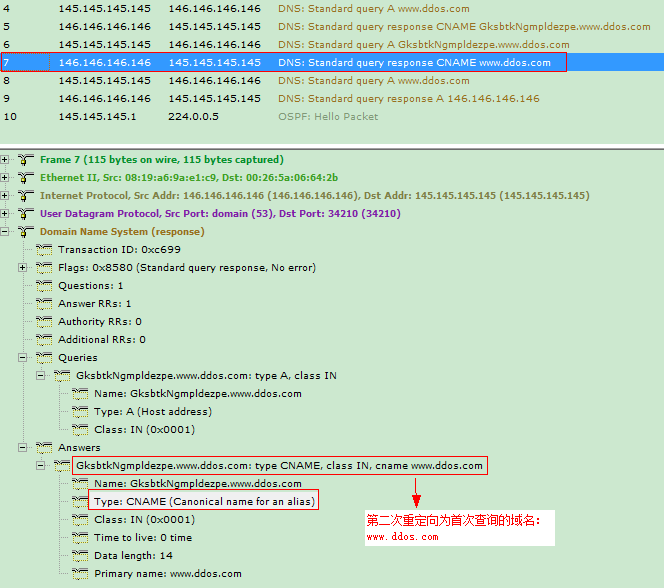
Task: Select 'Primary name: www.ddos.com' line
Action: 168,574
